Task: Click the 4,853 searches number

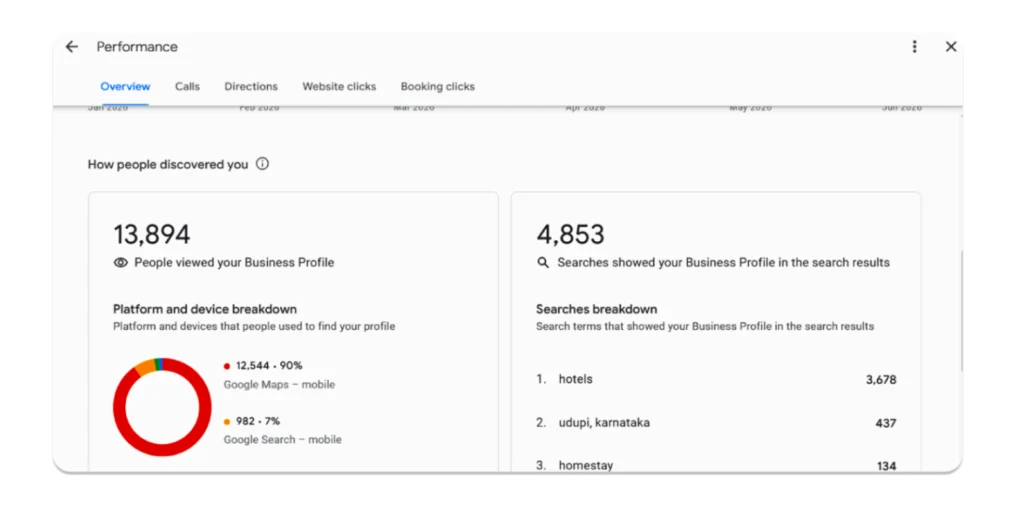Action: pos(570,235)
